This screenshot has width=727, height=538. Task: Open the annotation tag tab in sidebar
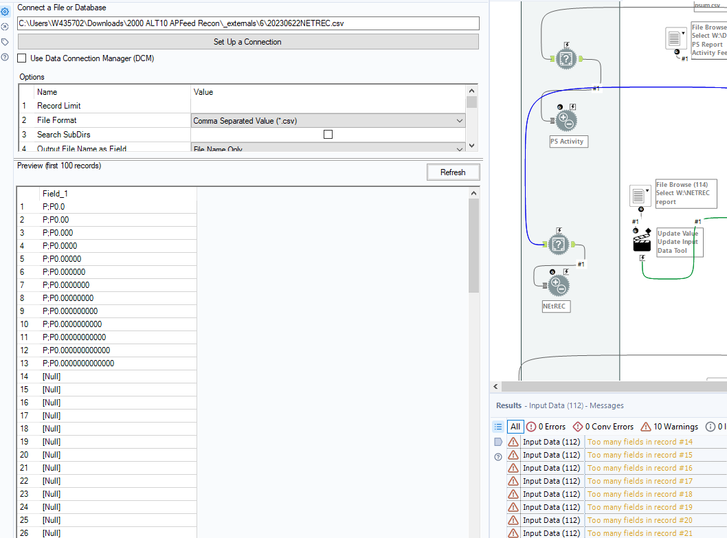coord(5,42)
